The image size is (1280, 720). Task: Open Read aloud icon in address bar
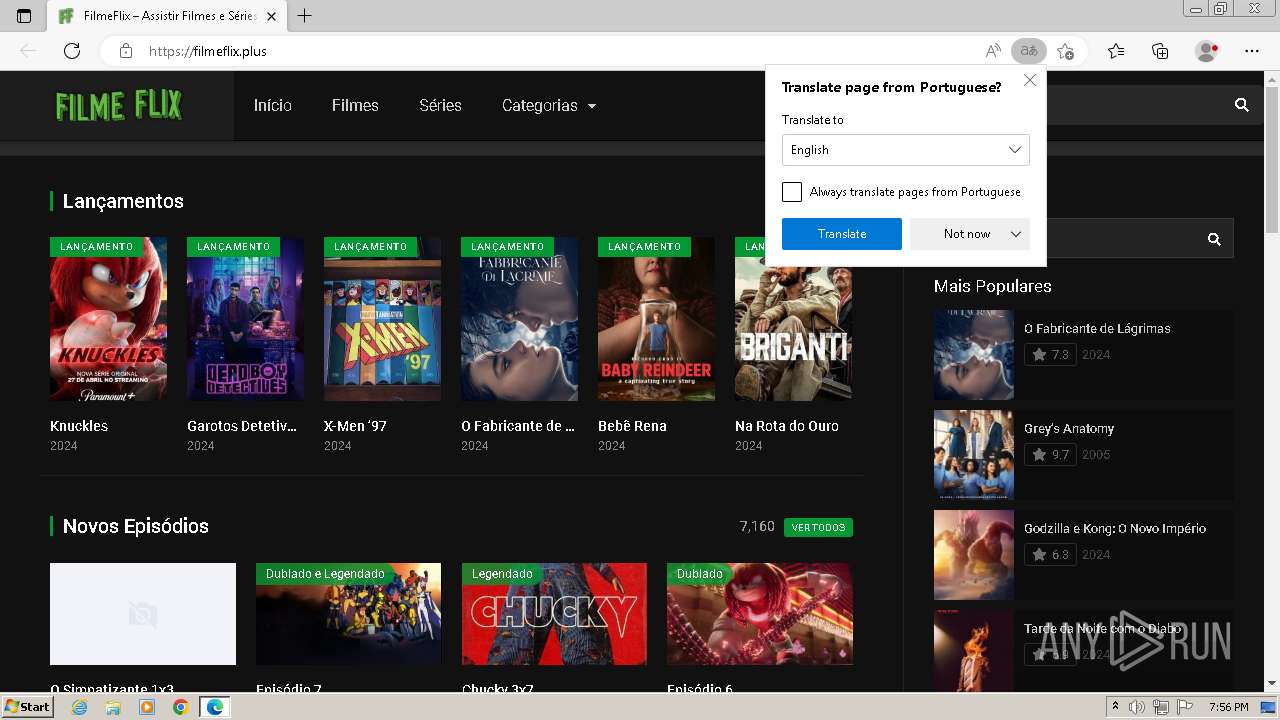point(992,51)
